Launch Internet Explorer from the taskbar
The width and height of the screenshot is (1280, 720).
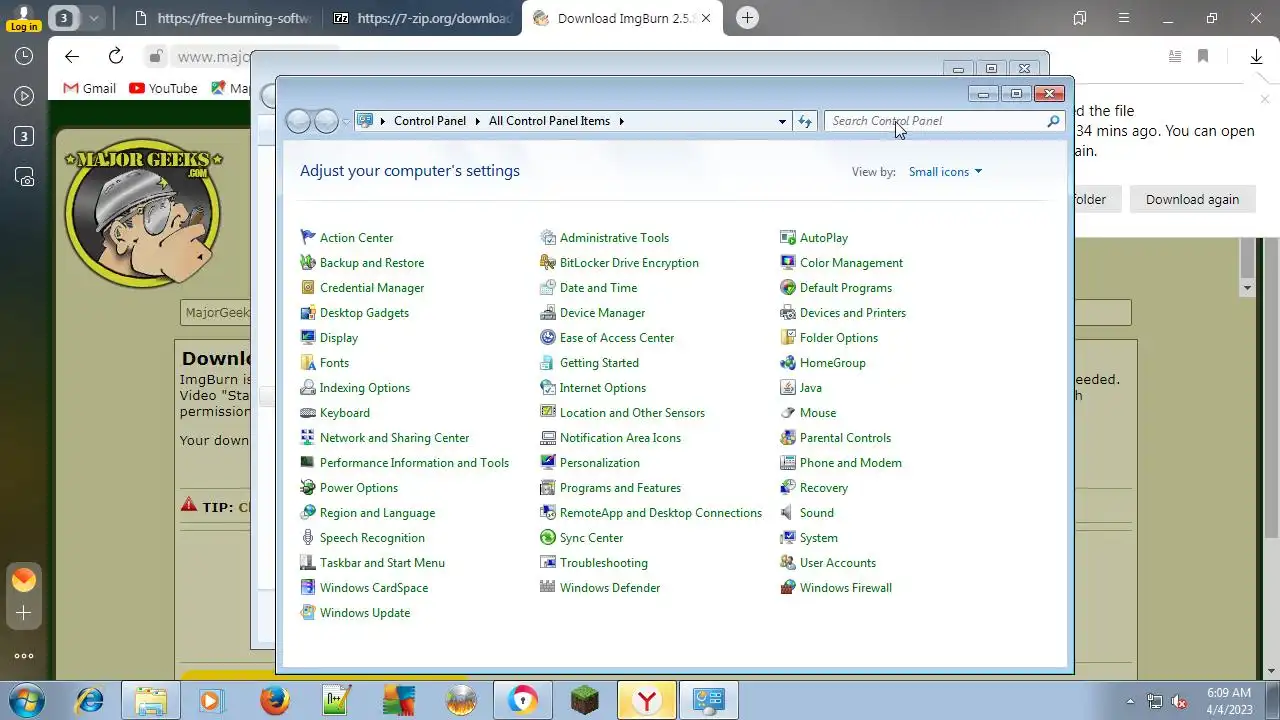point(89,701)
